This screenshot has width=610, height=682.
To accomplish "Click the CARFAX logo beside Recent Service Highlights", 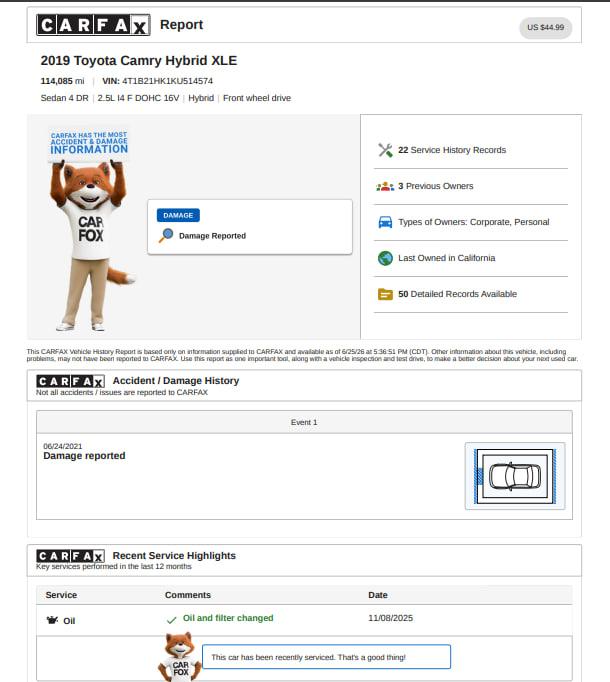I will [x=70, y=556].
